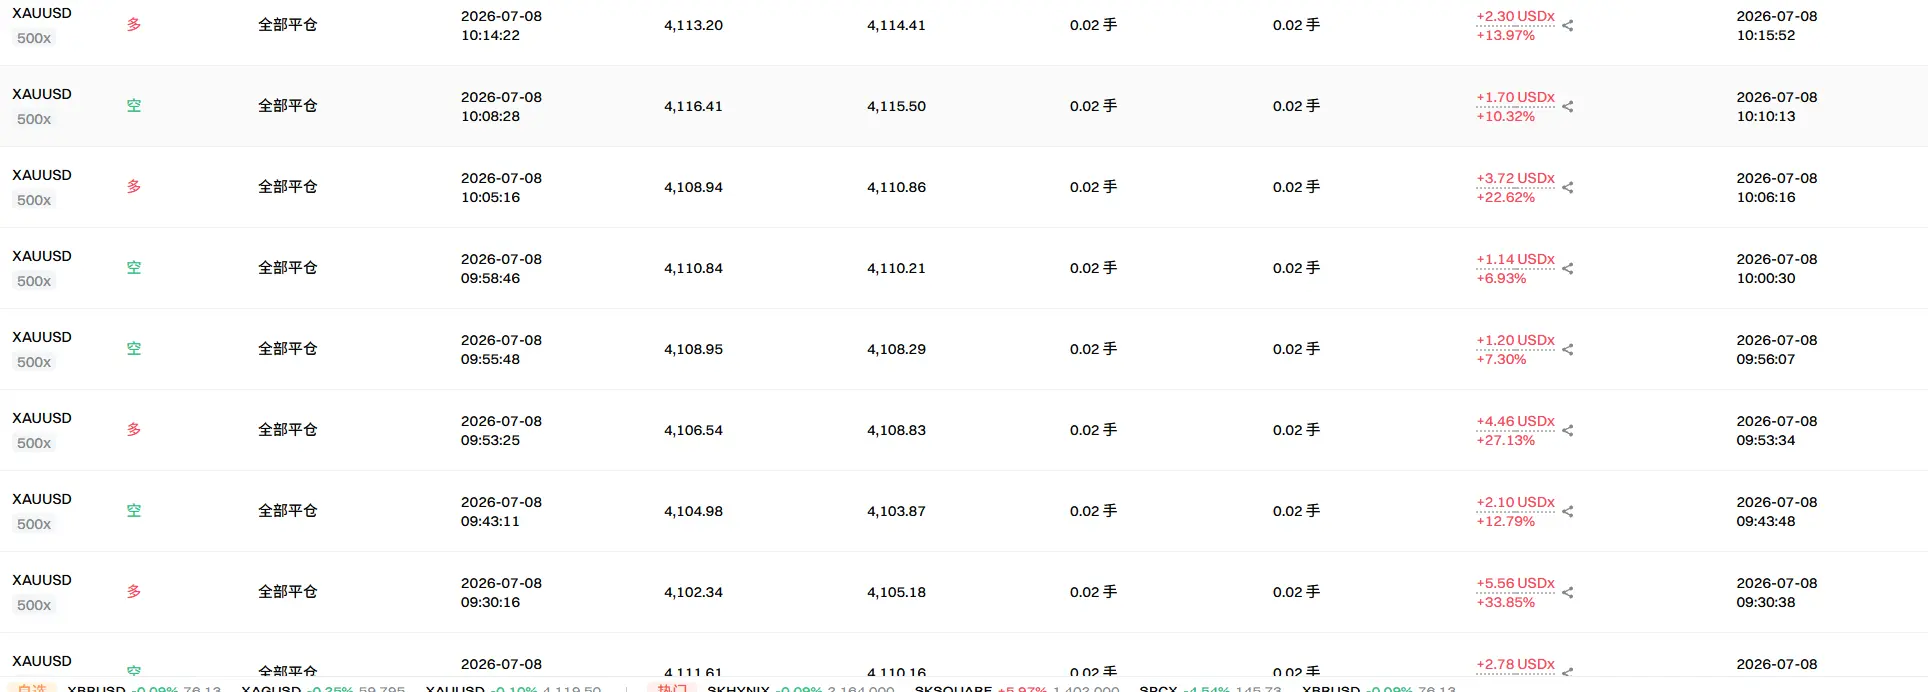Select the long 多 marker for entry 4,106.54
Screen dimensions: 1928x692
point(134,429)
